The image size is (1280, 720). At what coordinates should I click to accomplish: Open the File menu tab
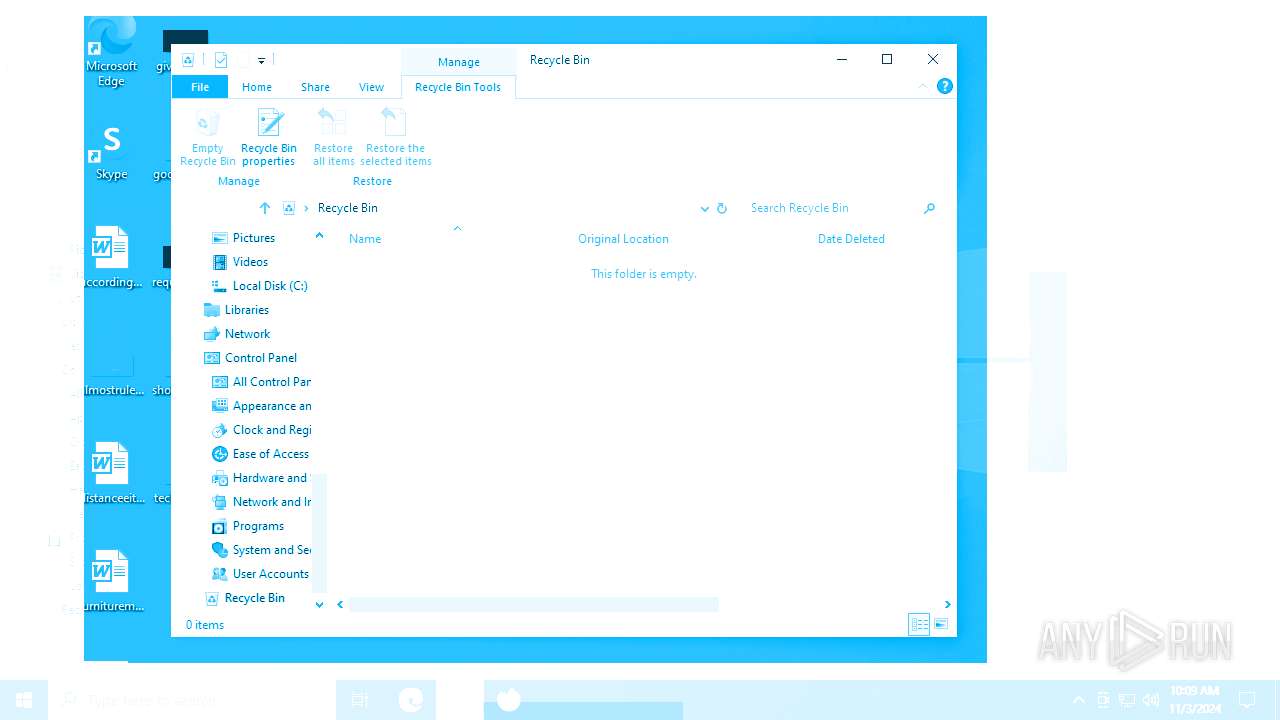[200, 87]
